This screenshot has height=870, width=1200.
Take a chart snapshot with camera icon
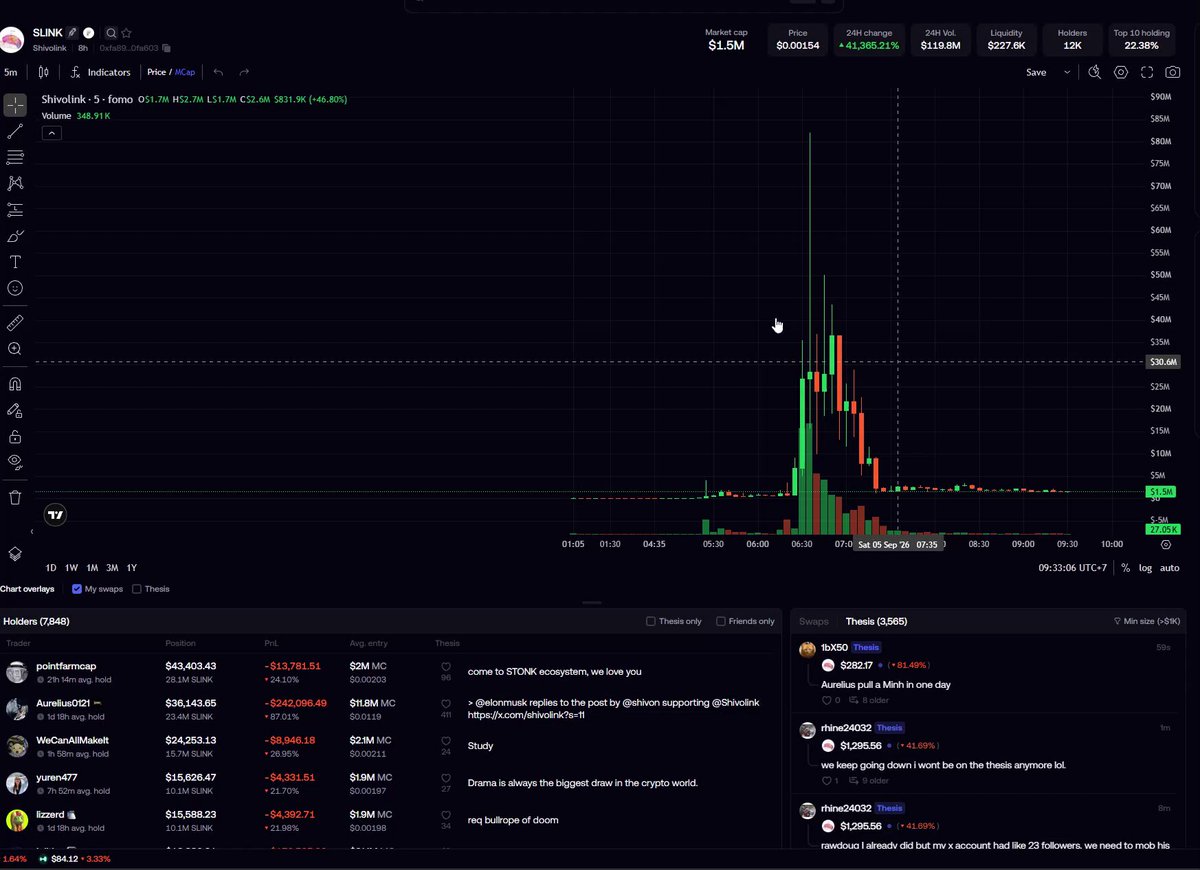1173,72
